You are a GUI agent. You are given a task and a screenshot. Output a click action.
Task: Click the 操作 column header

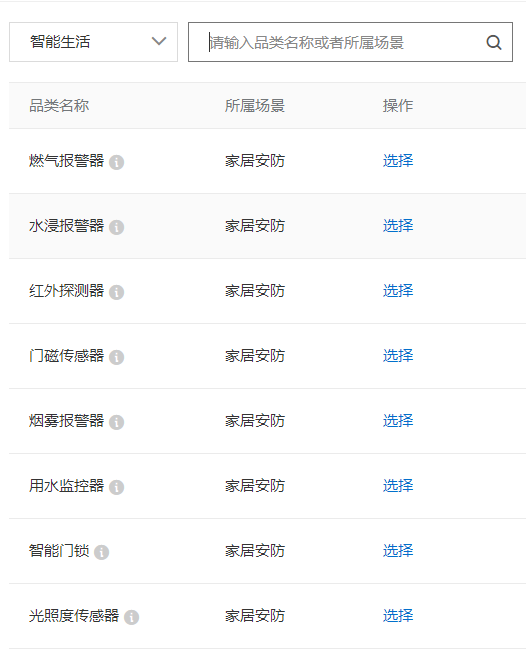[x=398, y=106]
